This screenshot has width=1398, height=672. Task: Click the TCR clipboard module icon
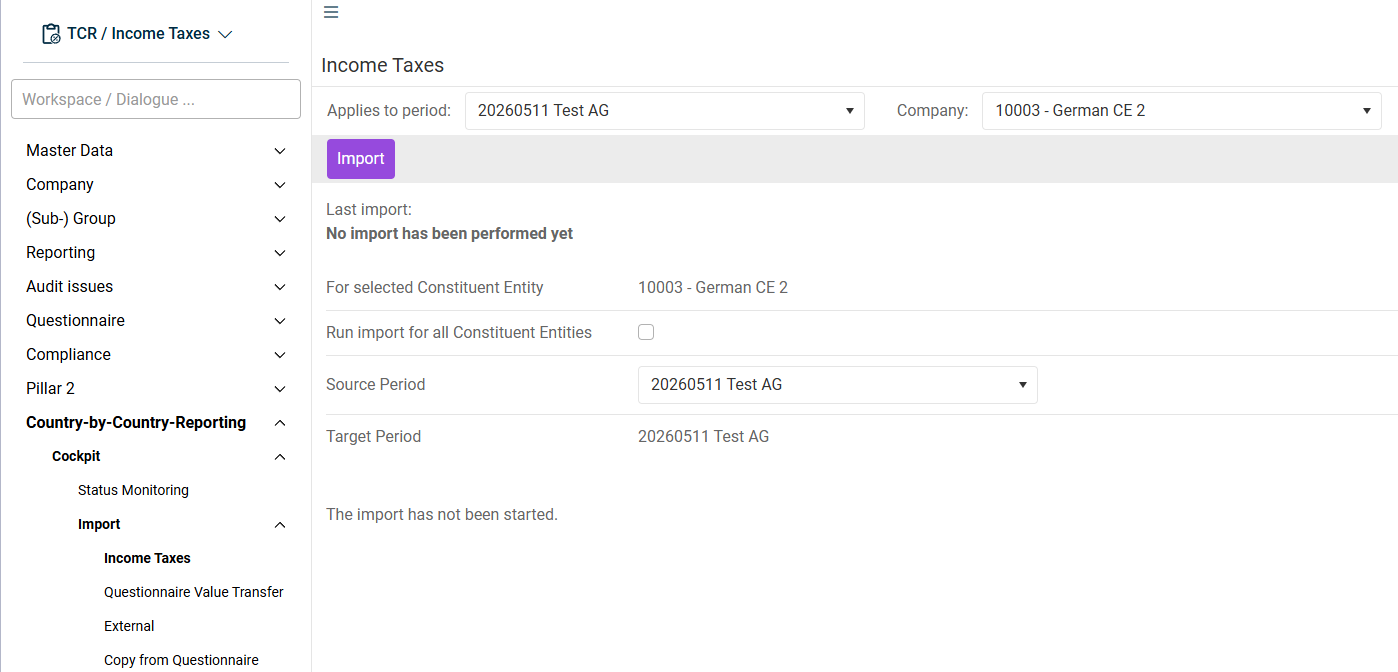click(x=51, y=34)
